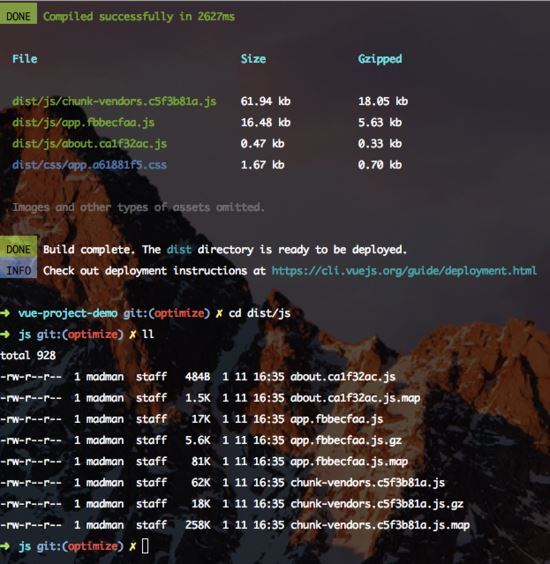Click the green arrow before the ll command
Viewport: 550px width, 564px height.
click(x=5, y=335)
